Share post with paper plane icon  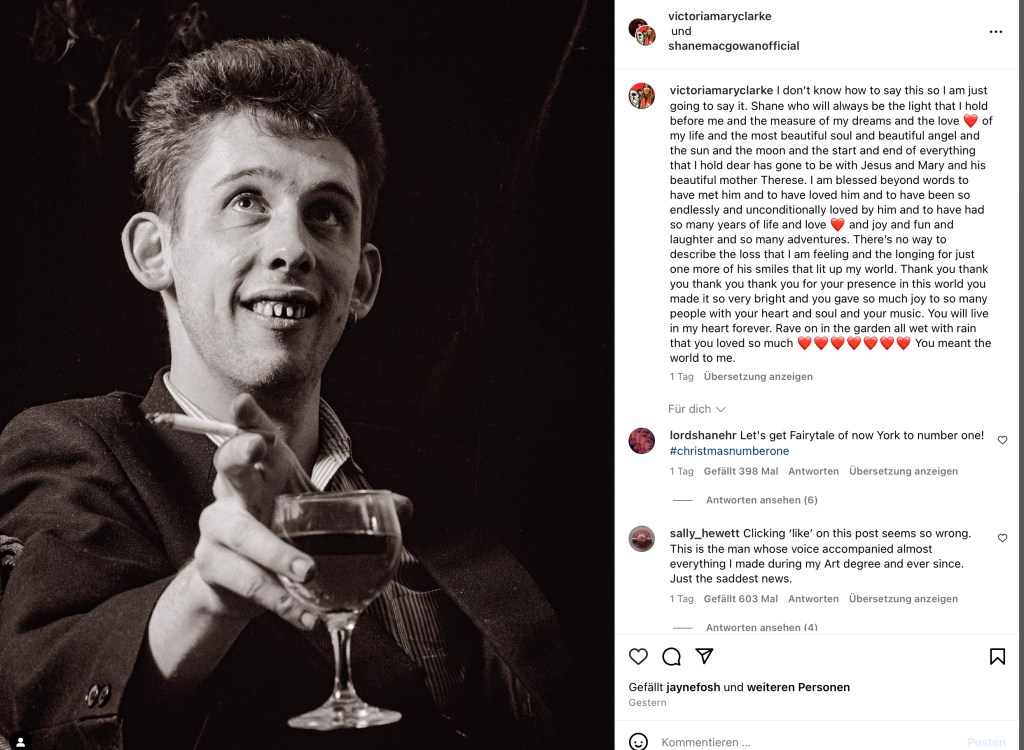704,656
